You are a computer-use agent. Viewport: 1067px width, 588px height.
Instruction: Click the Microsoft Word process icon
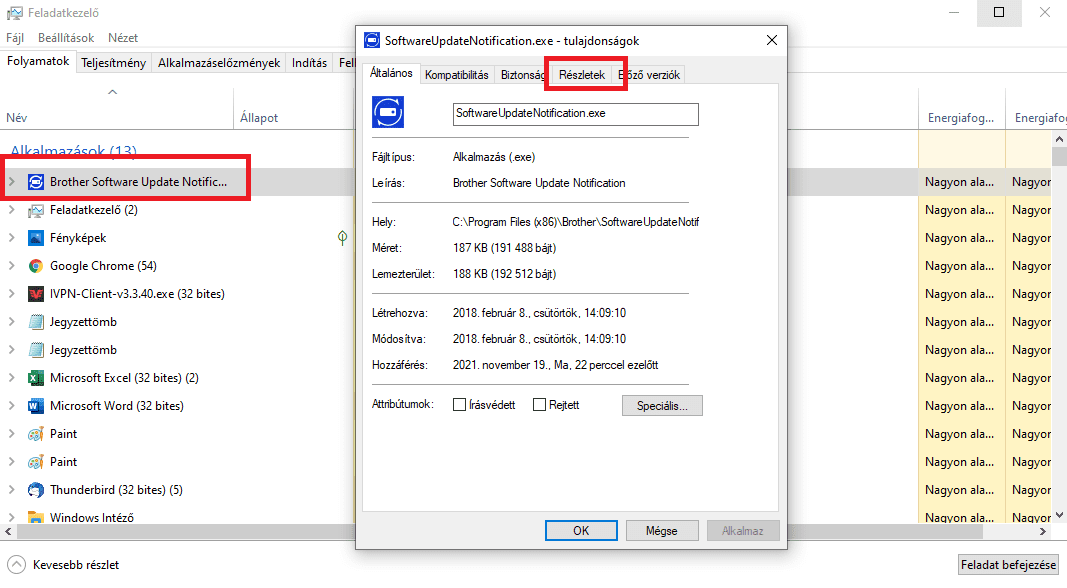pyautogui.click(x=36, y=406)
